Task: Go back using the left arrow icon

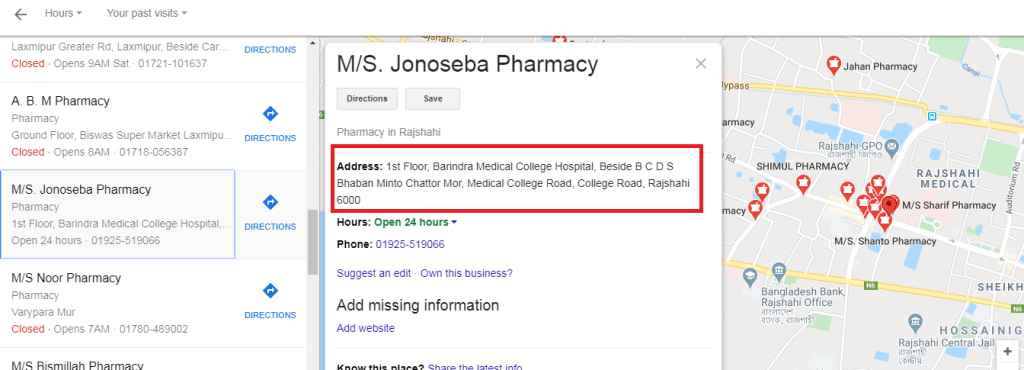Action: [x=20, y=14]
